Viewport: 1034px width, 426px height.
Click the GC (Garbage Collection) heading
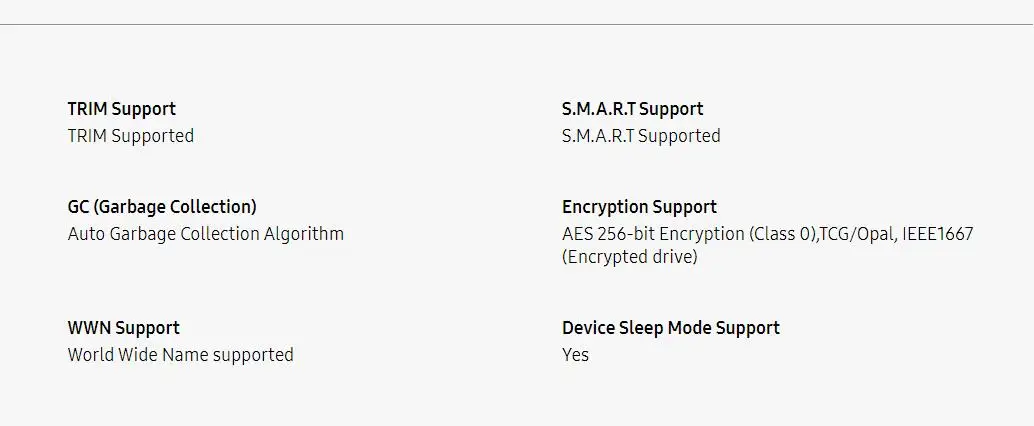click(162, 207)
